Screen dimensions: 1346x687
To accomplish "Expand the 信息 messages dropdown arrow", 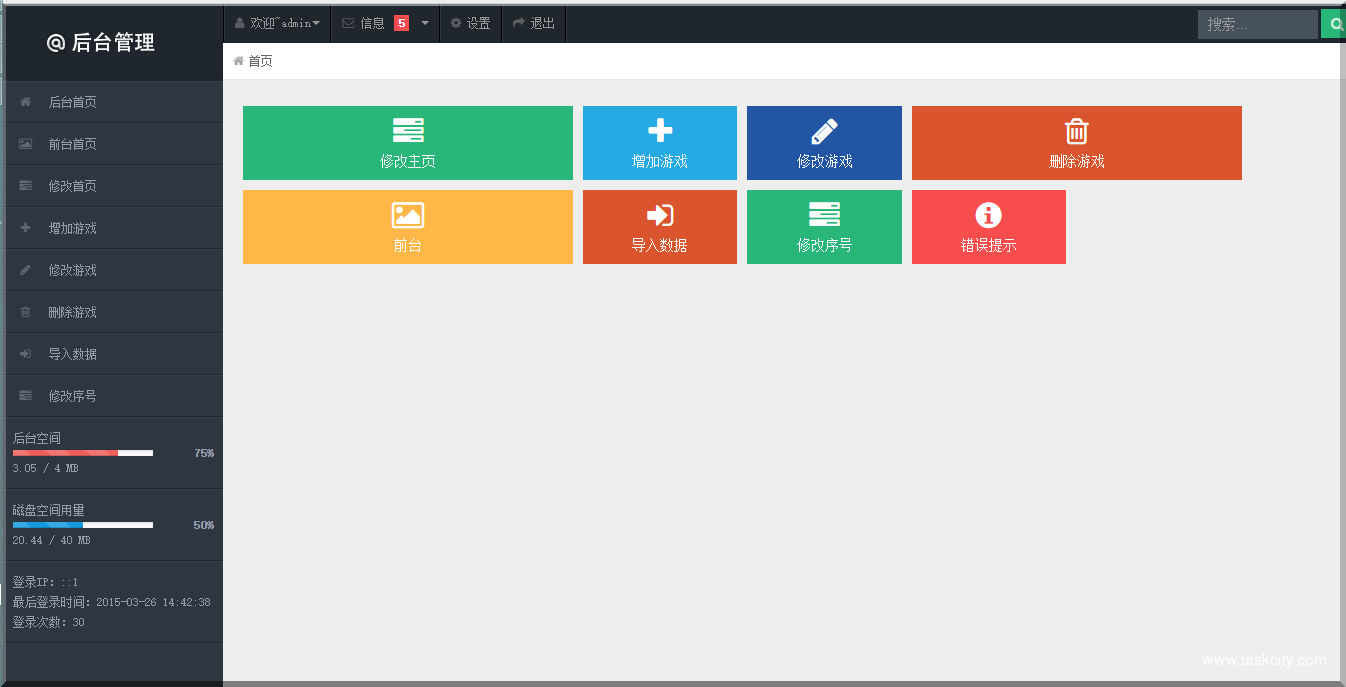I will tap(425, 23).
